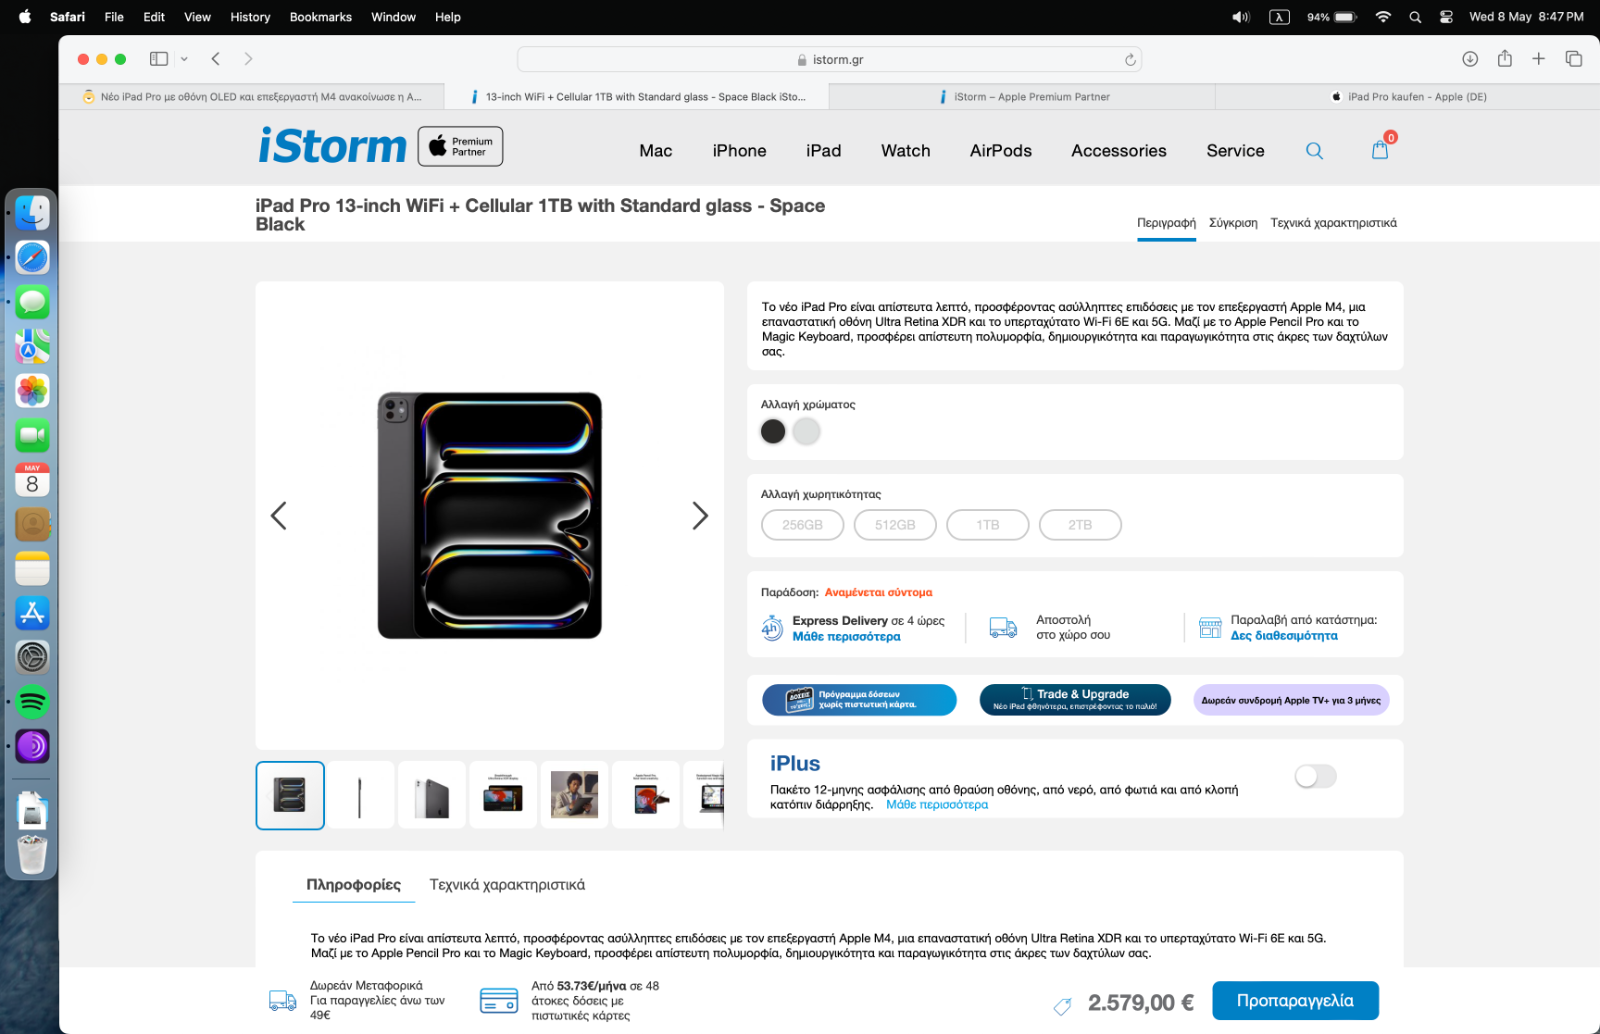Click the istorm.gr address bar

click(x=829, y=60)
